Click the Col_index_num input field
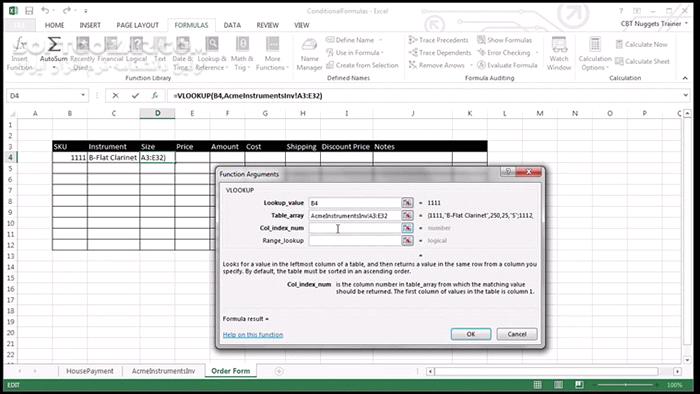700x394 pixels. tap(354, 228)
